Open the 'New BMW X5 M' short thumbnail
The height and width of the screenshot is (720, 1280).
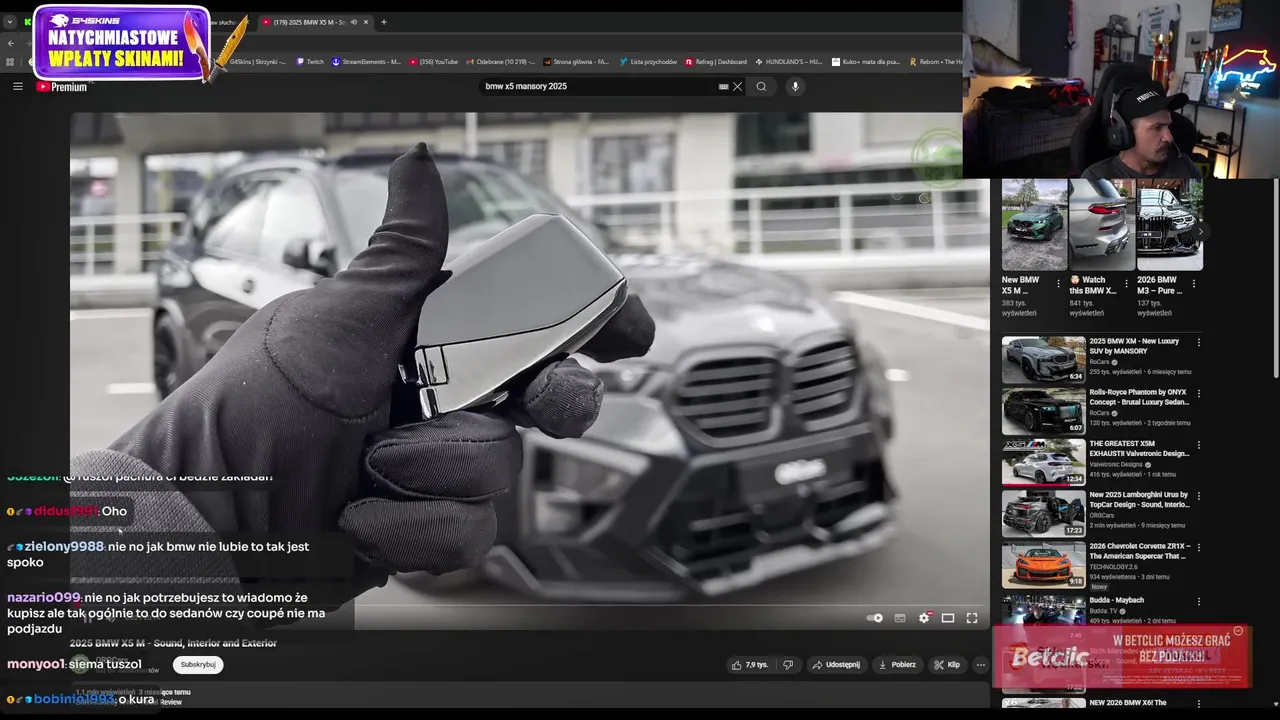pyautogui.click(x=1034, y=224)
